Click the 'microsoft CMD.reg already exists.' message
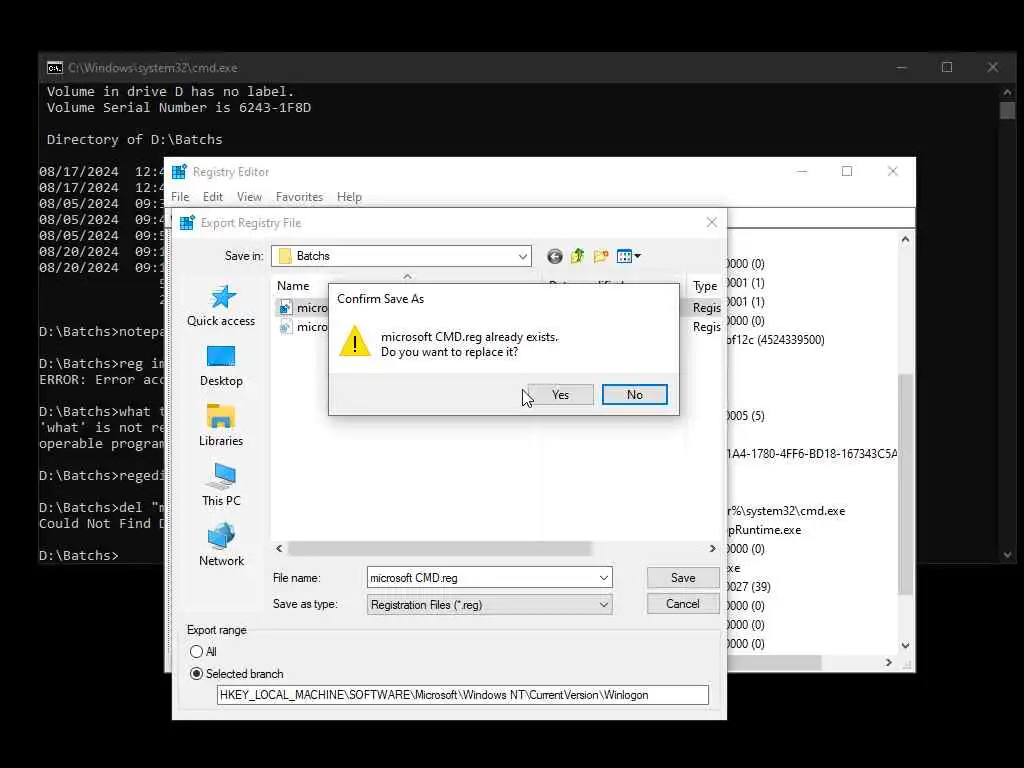This screenshot has width=1024, height=768. pyautogui.click(x=470, y=337)
